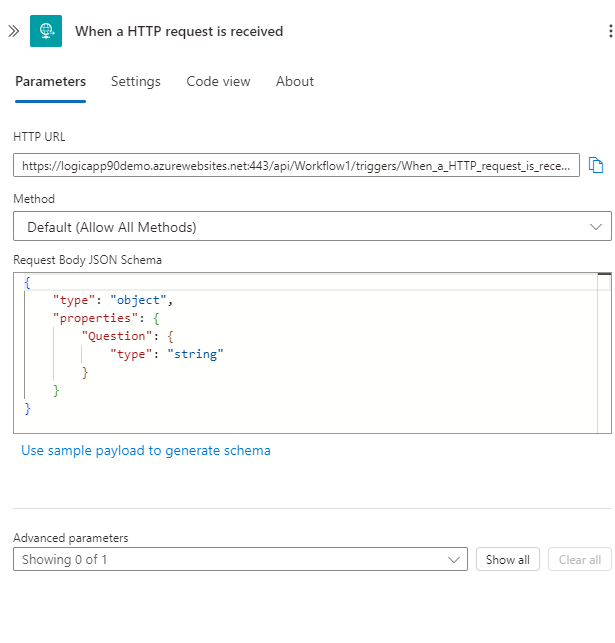The height and width of the screenshot is (643, 615).
Task: Click inside the HTTP URL field
Action: 296,165
